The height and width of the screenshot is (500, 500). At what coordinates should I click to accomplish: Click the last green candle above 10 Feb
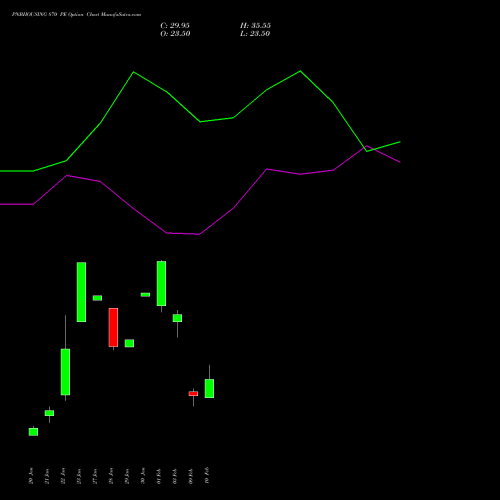pyautogui.click(x=209, y=389)
